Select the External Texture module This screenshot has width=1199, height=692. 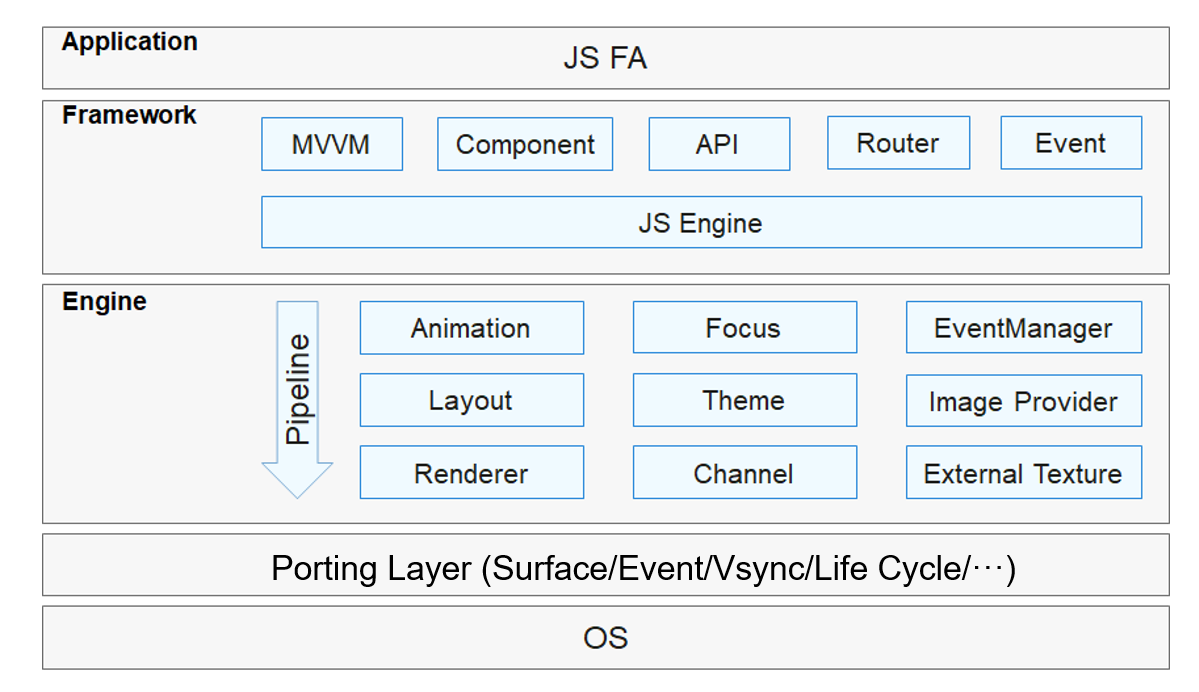tap(1023, 472)
